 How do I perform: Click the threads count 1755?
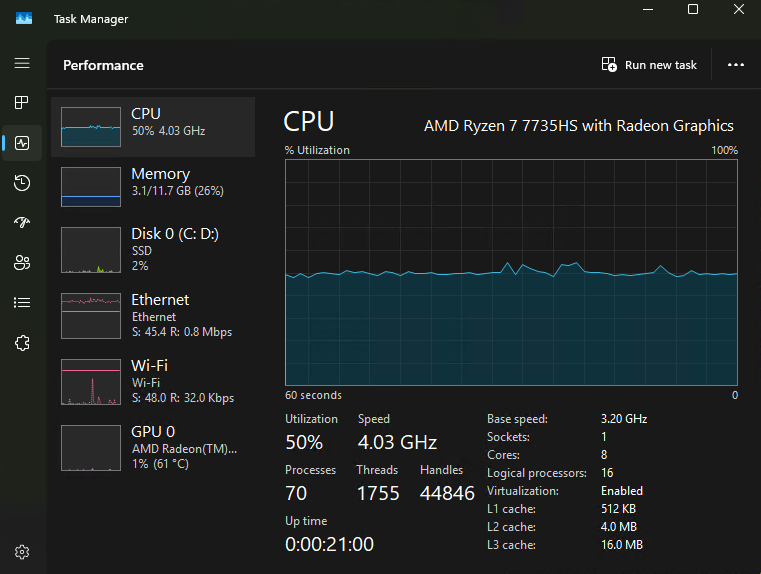tap(378, 493)
